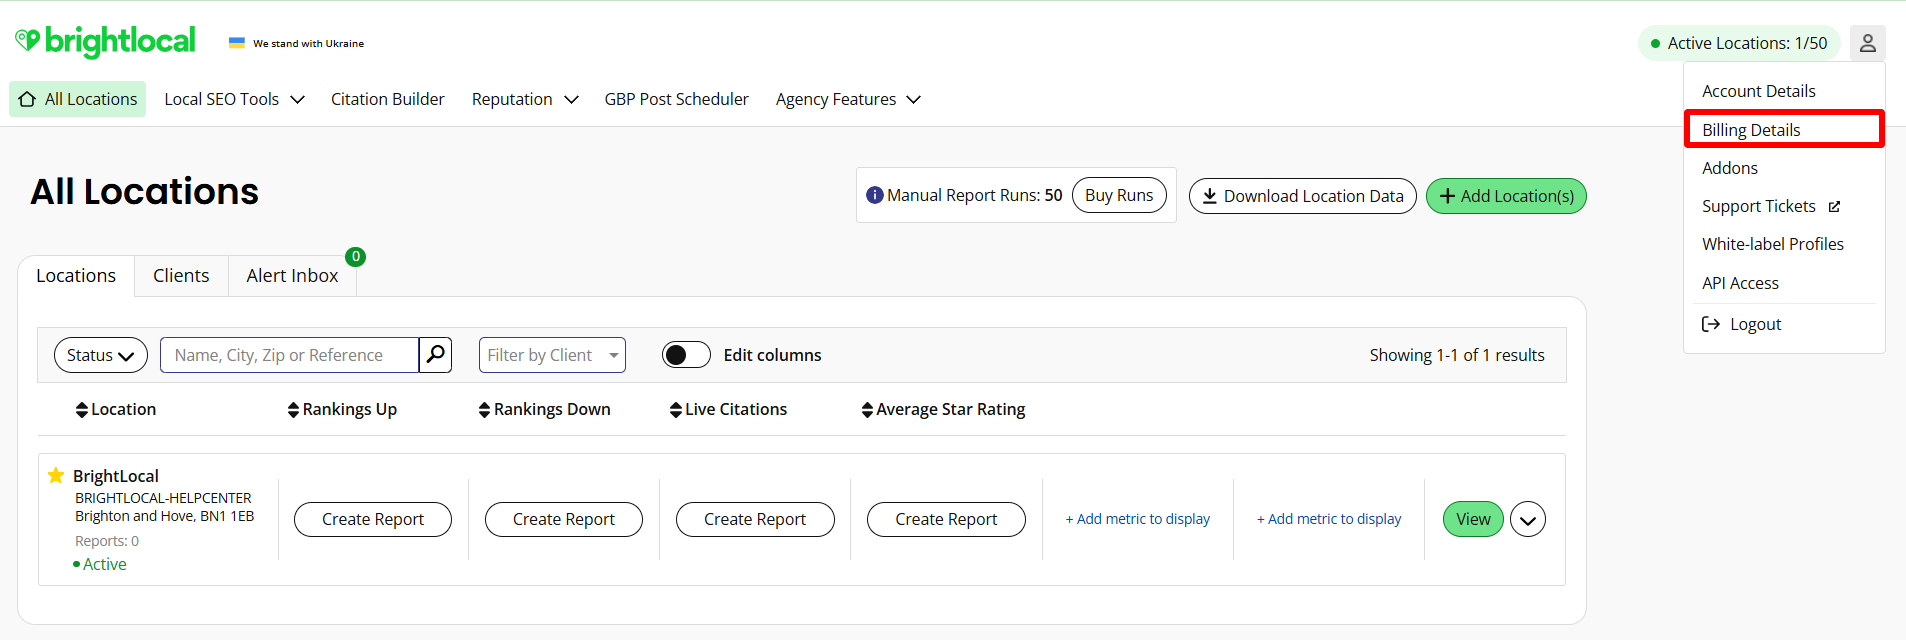Image resolution: width=1906 pixels, height=640 pixels.
Task: Create Report under Rankings Down
Action: pos(564,519)
